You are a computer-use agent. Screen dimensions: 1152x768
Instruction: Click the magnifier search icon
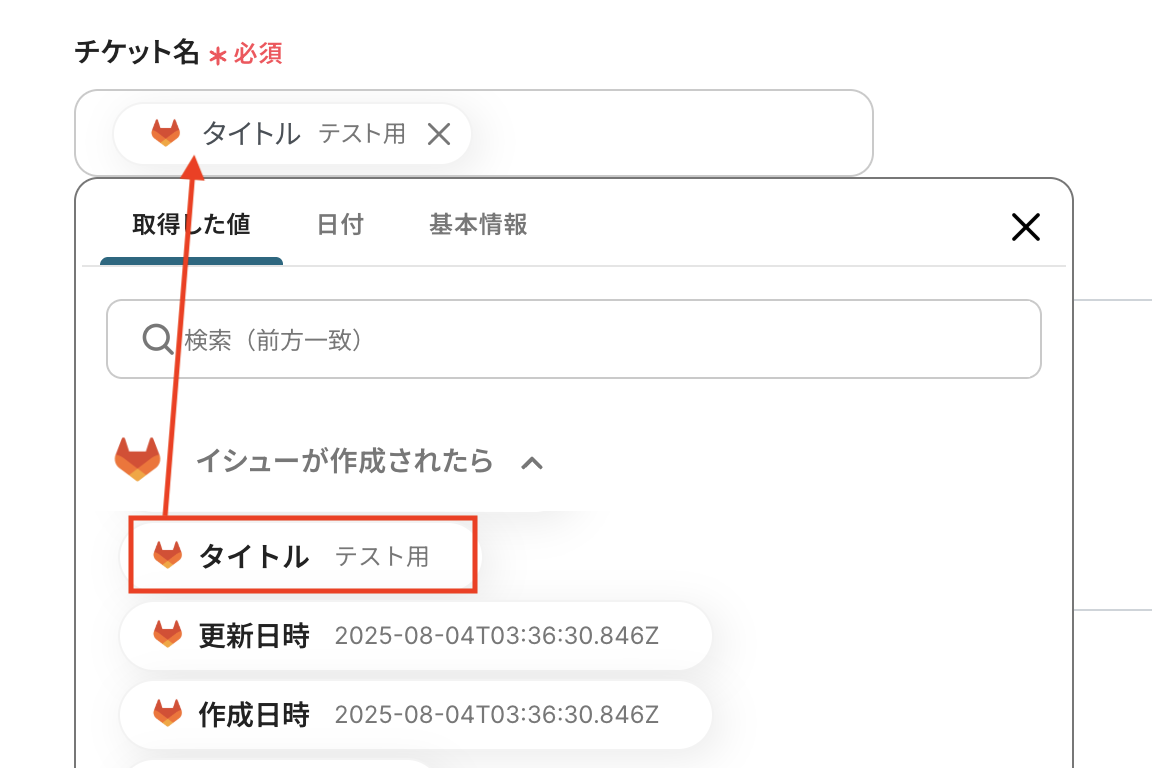(158, 340)
